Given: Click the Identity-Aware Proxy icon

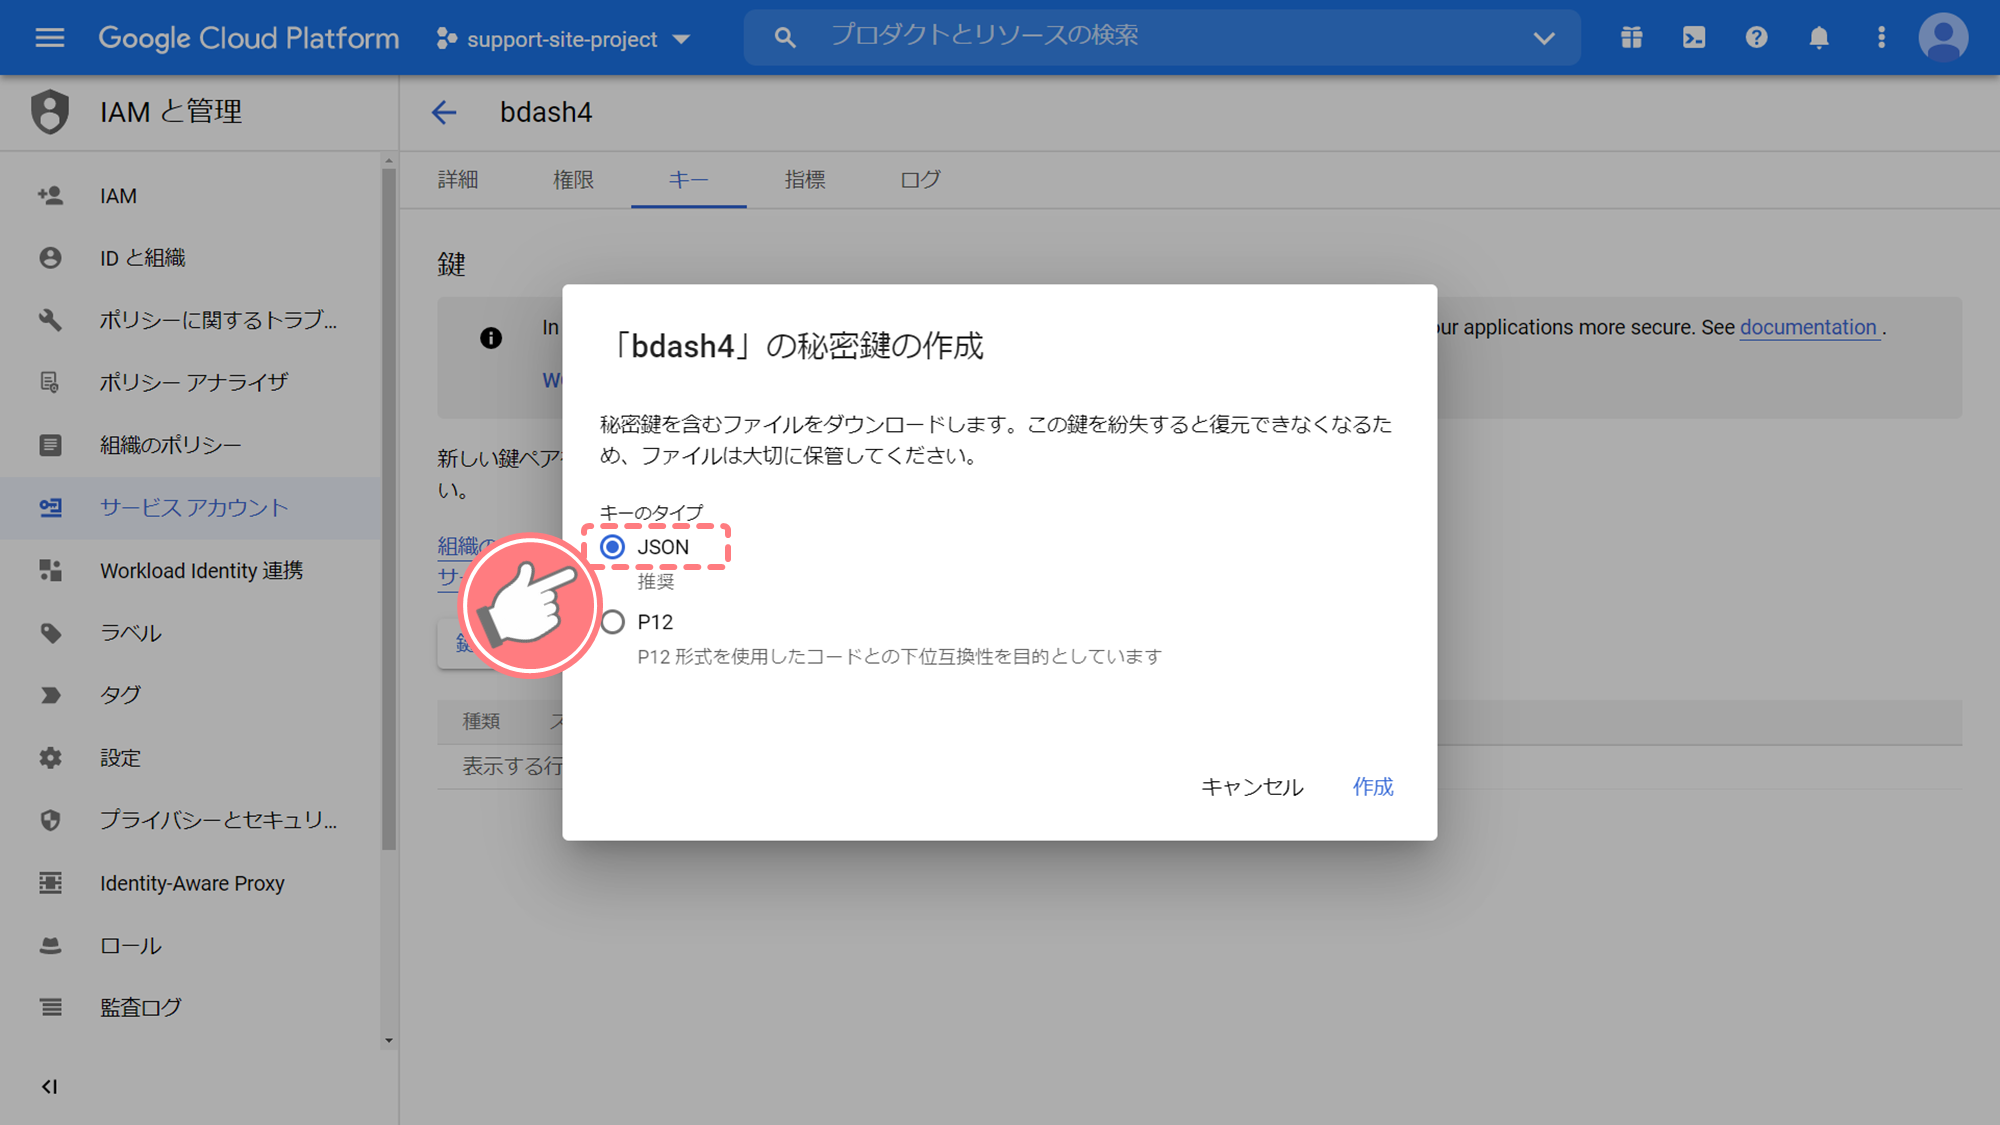Looking at the screenshot, I should click(x=50, y=883).
